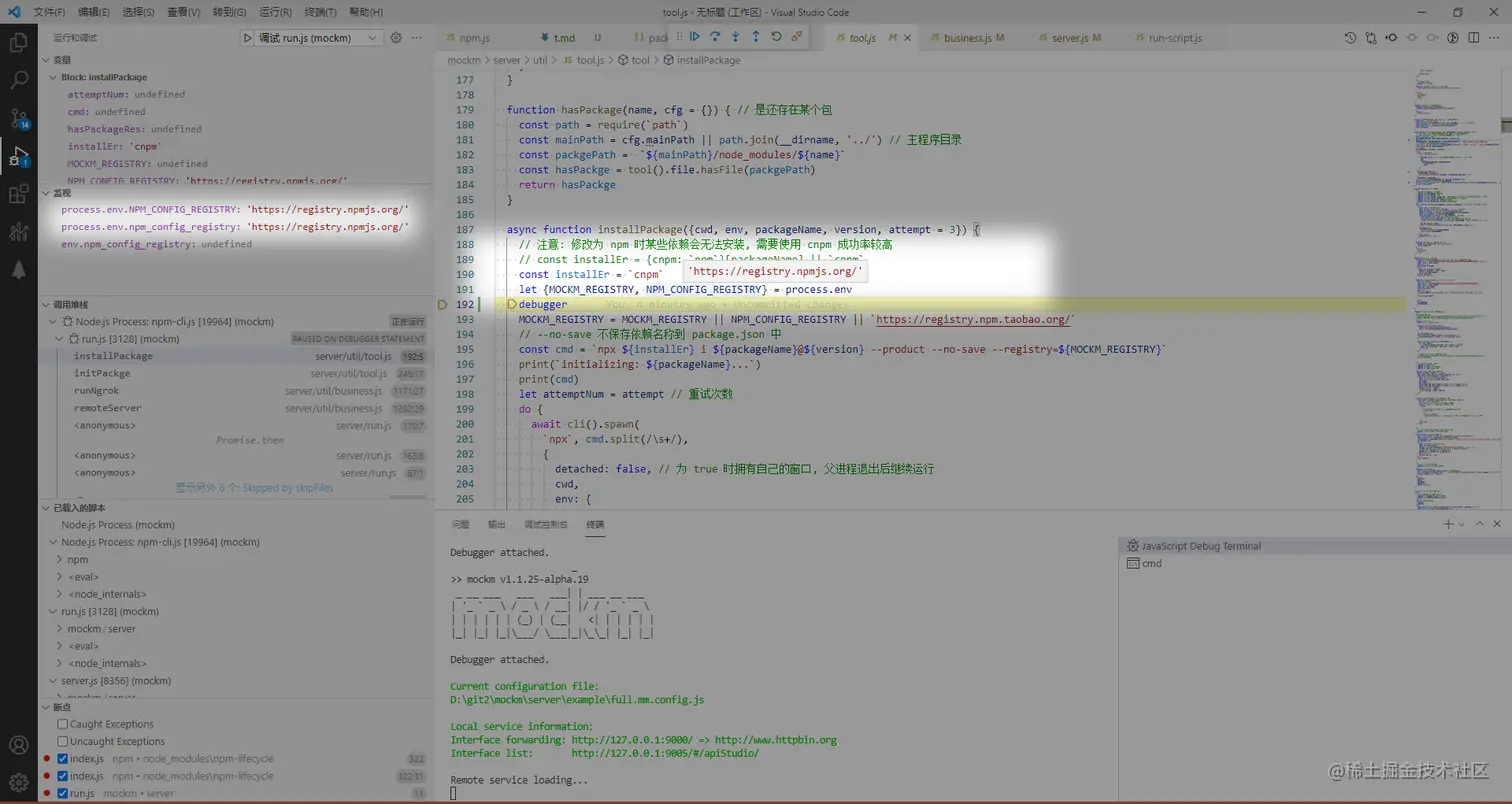Open full.mm.config.js path link in terminal

point(577,700)
